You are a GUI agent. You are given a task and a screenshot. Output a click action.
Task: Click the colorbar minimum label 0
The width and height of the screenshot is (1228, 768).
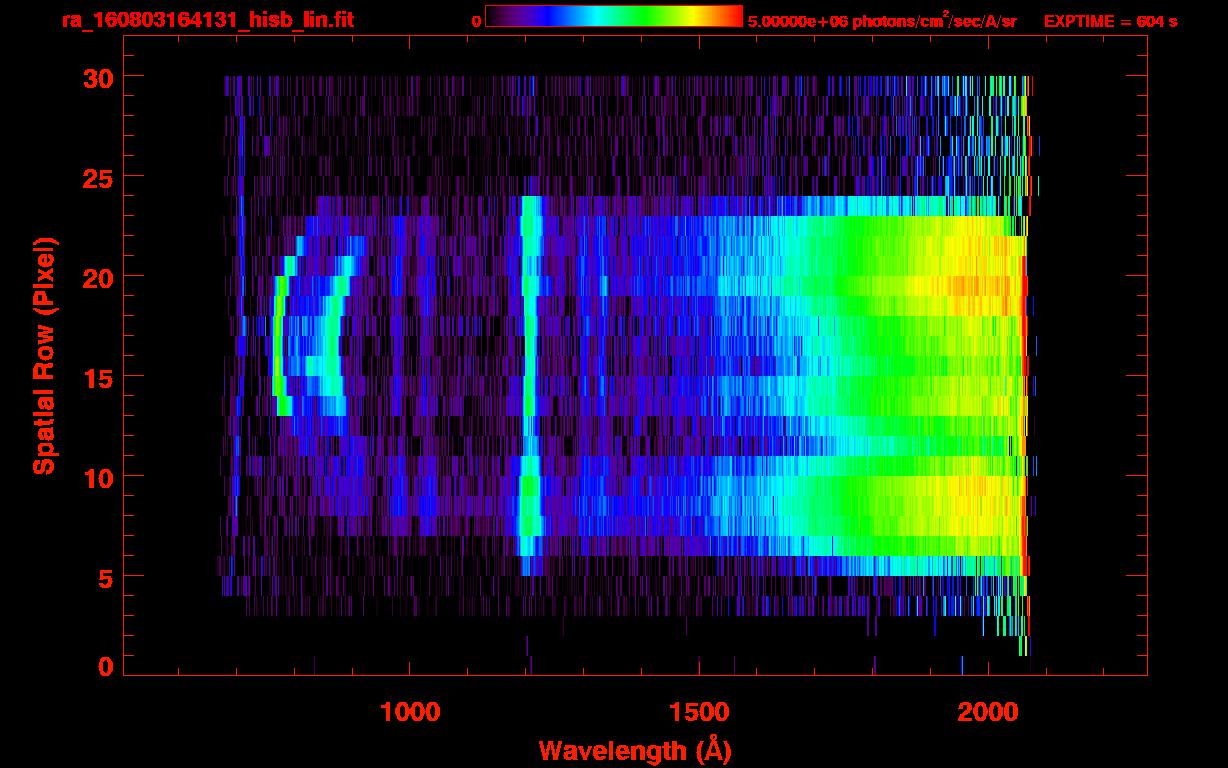tap(476, 21)
